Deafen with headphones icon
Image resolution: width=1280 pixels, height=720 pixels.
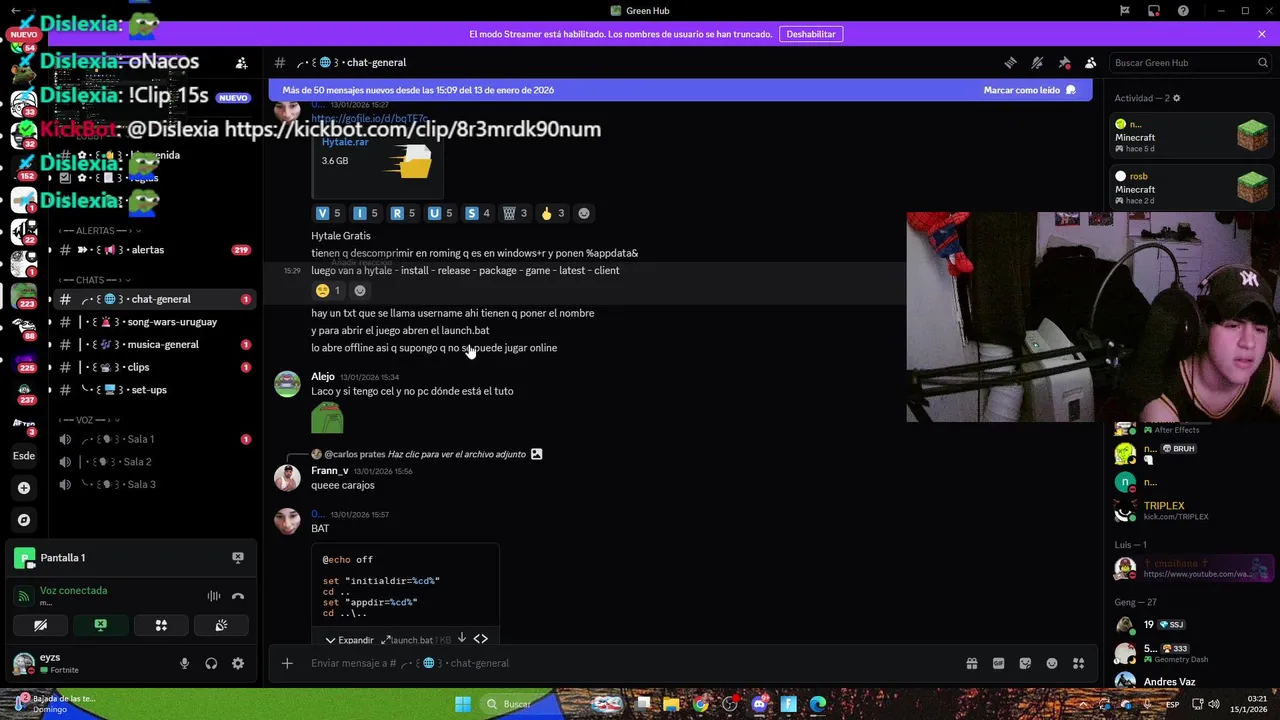211,663
